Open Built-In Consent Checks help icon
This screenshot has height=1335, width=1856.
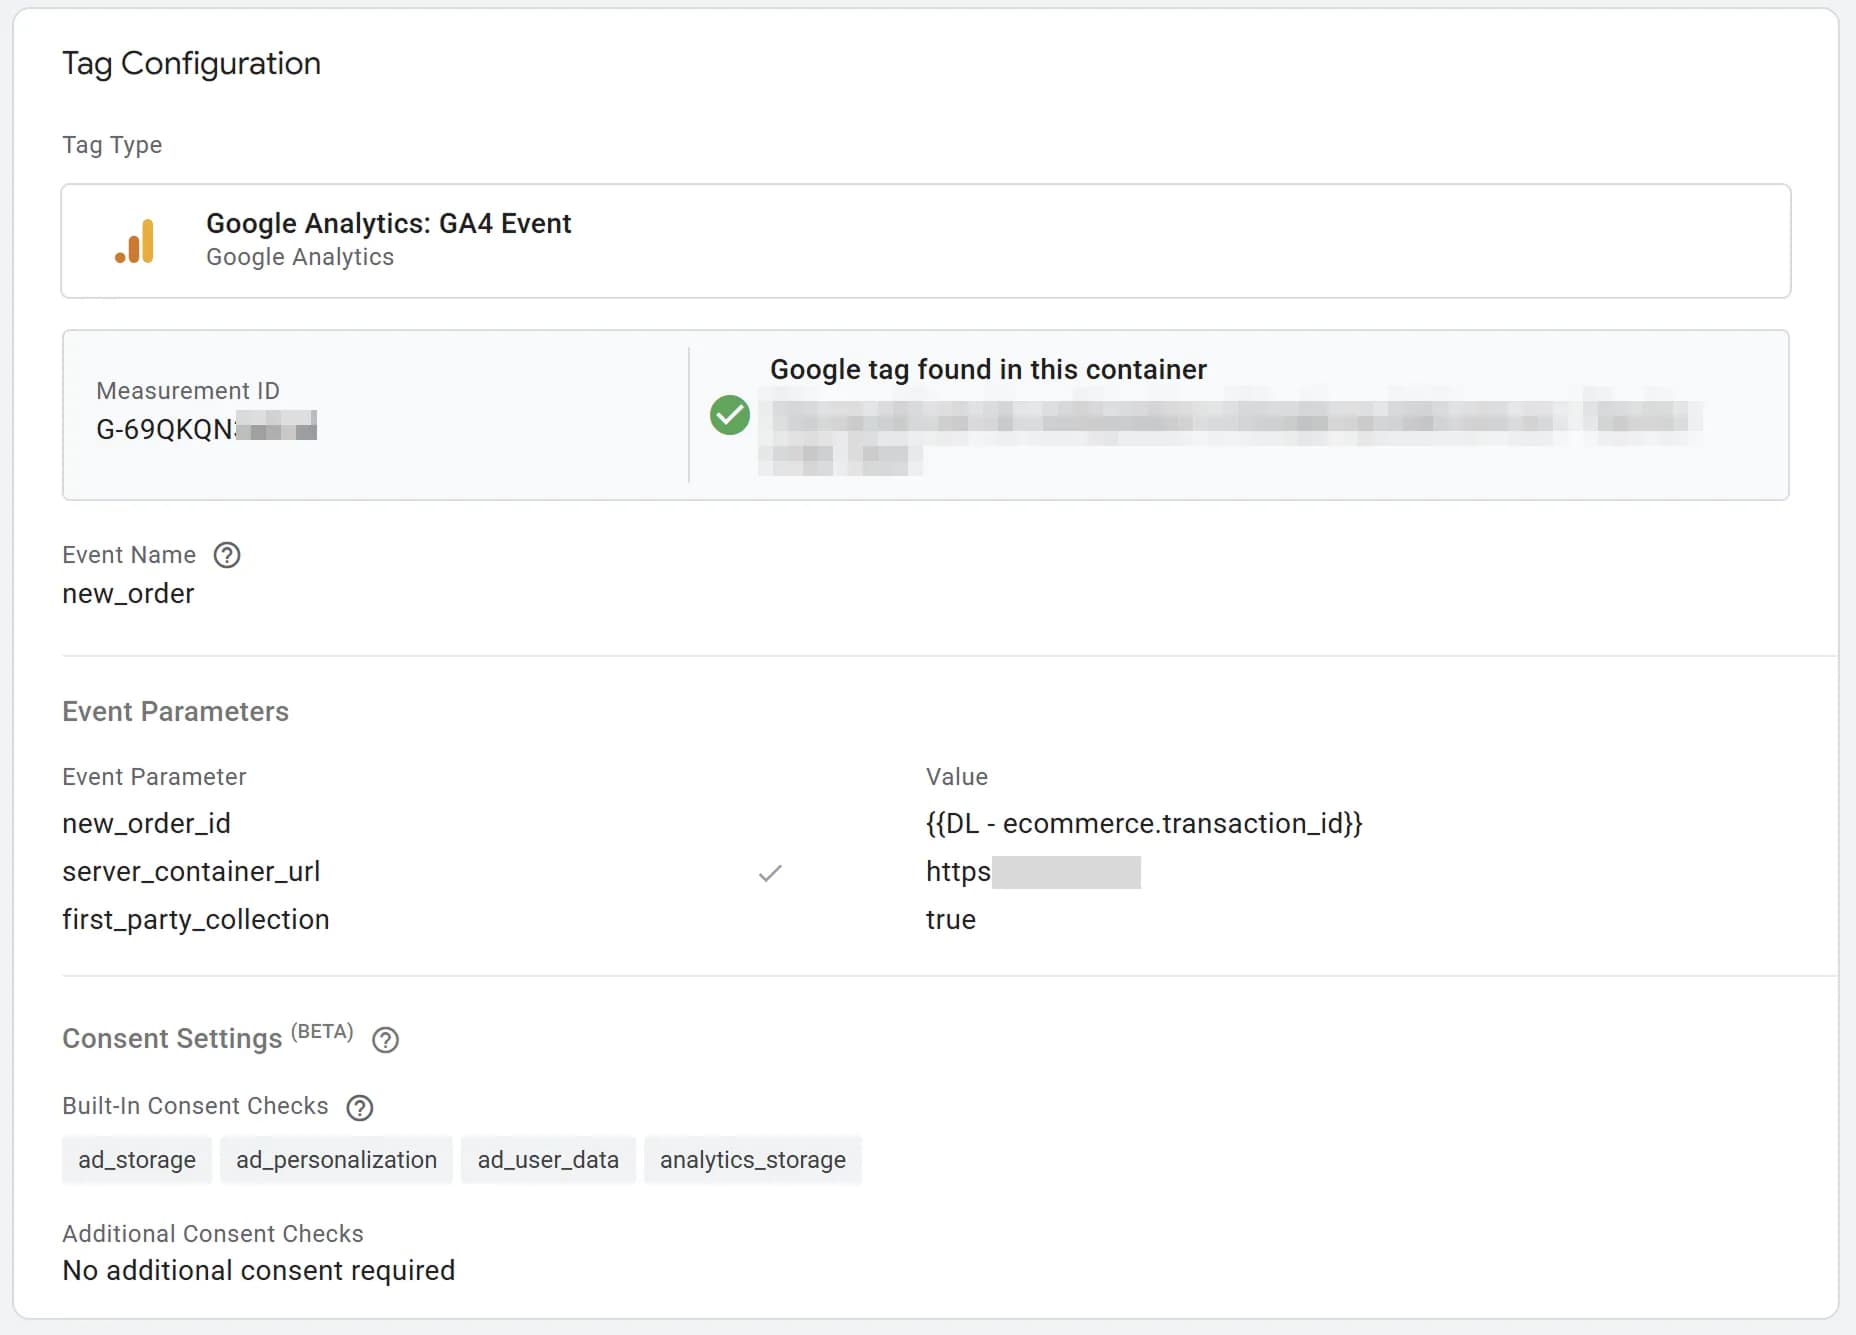pos(359,1107)
